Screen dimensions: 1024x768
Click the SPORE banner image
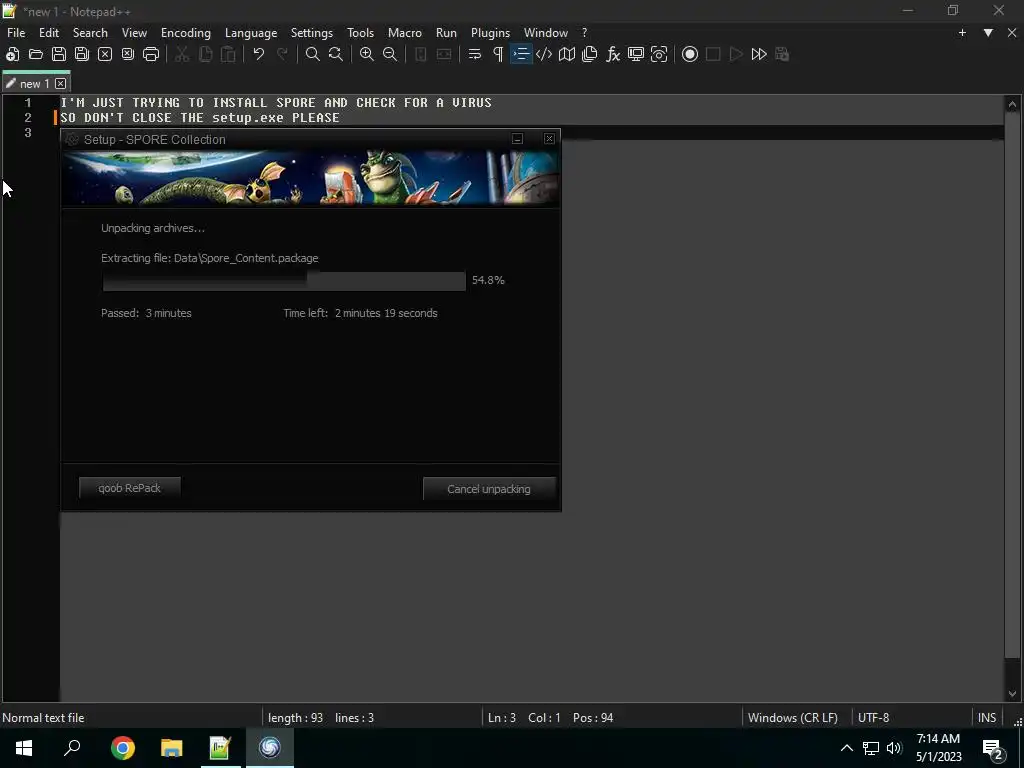(x=310, y=177)
